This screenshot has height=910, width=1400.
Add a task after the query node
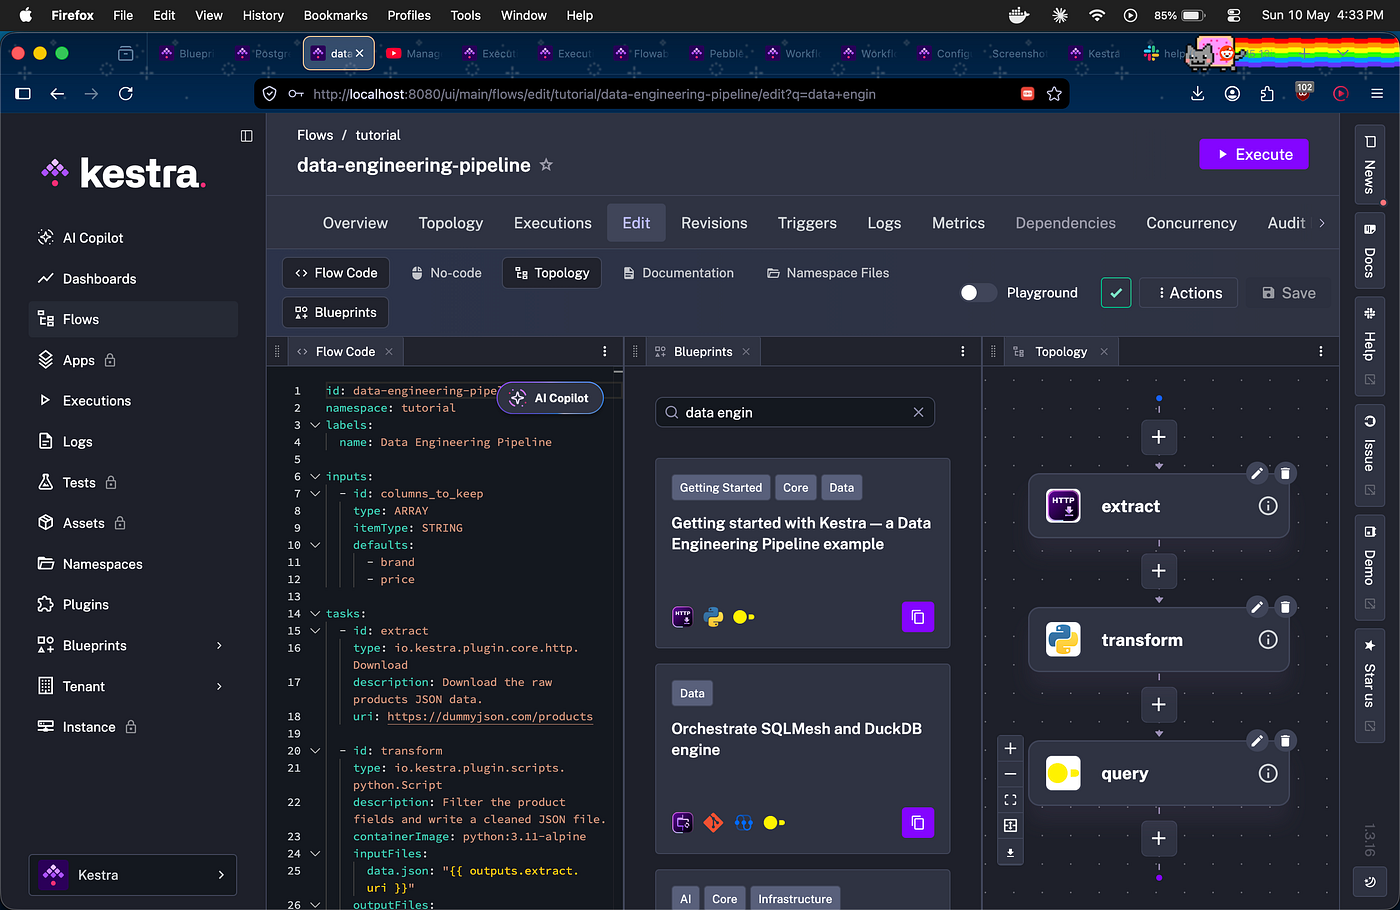[1159, 838]
